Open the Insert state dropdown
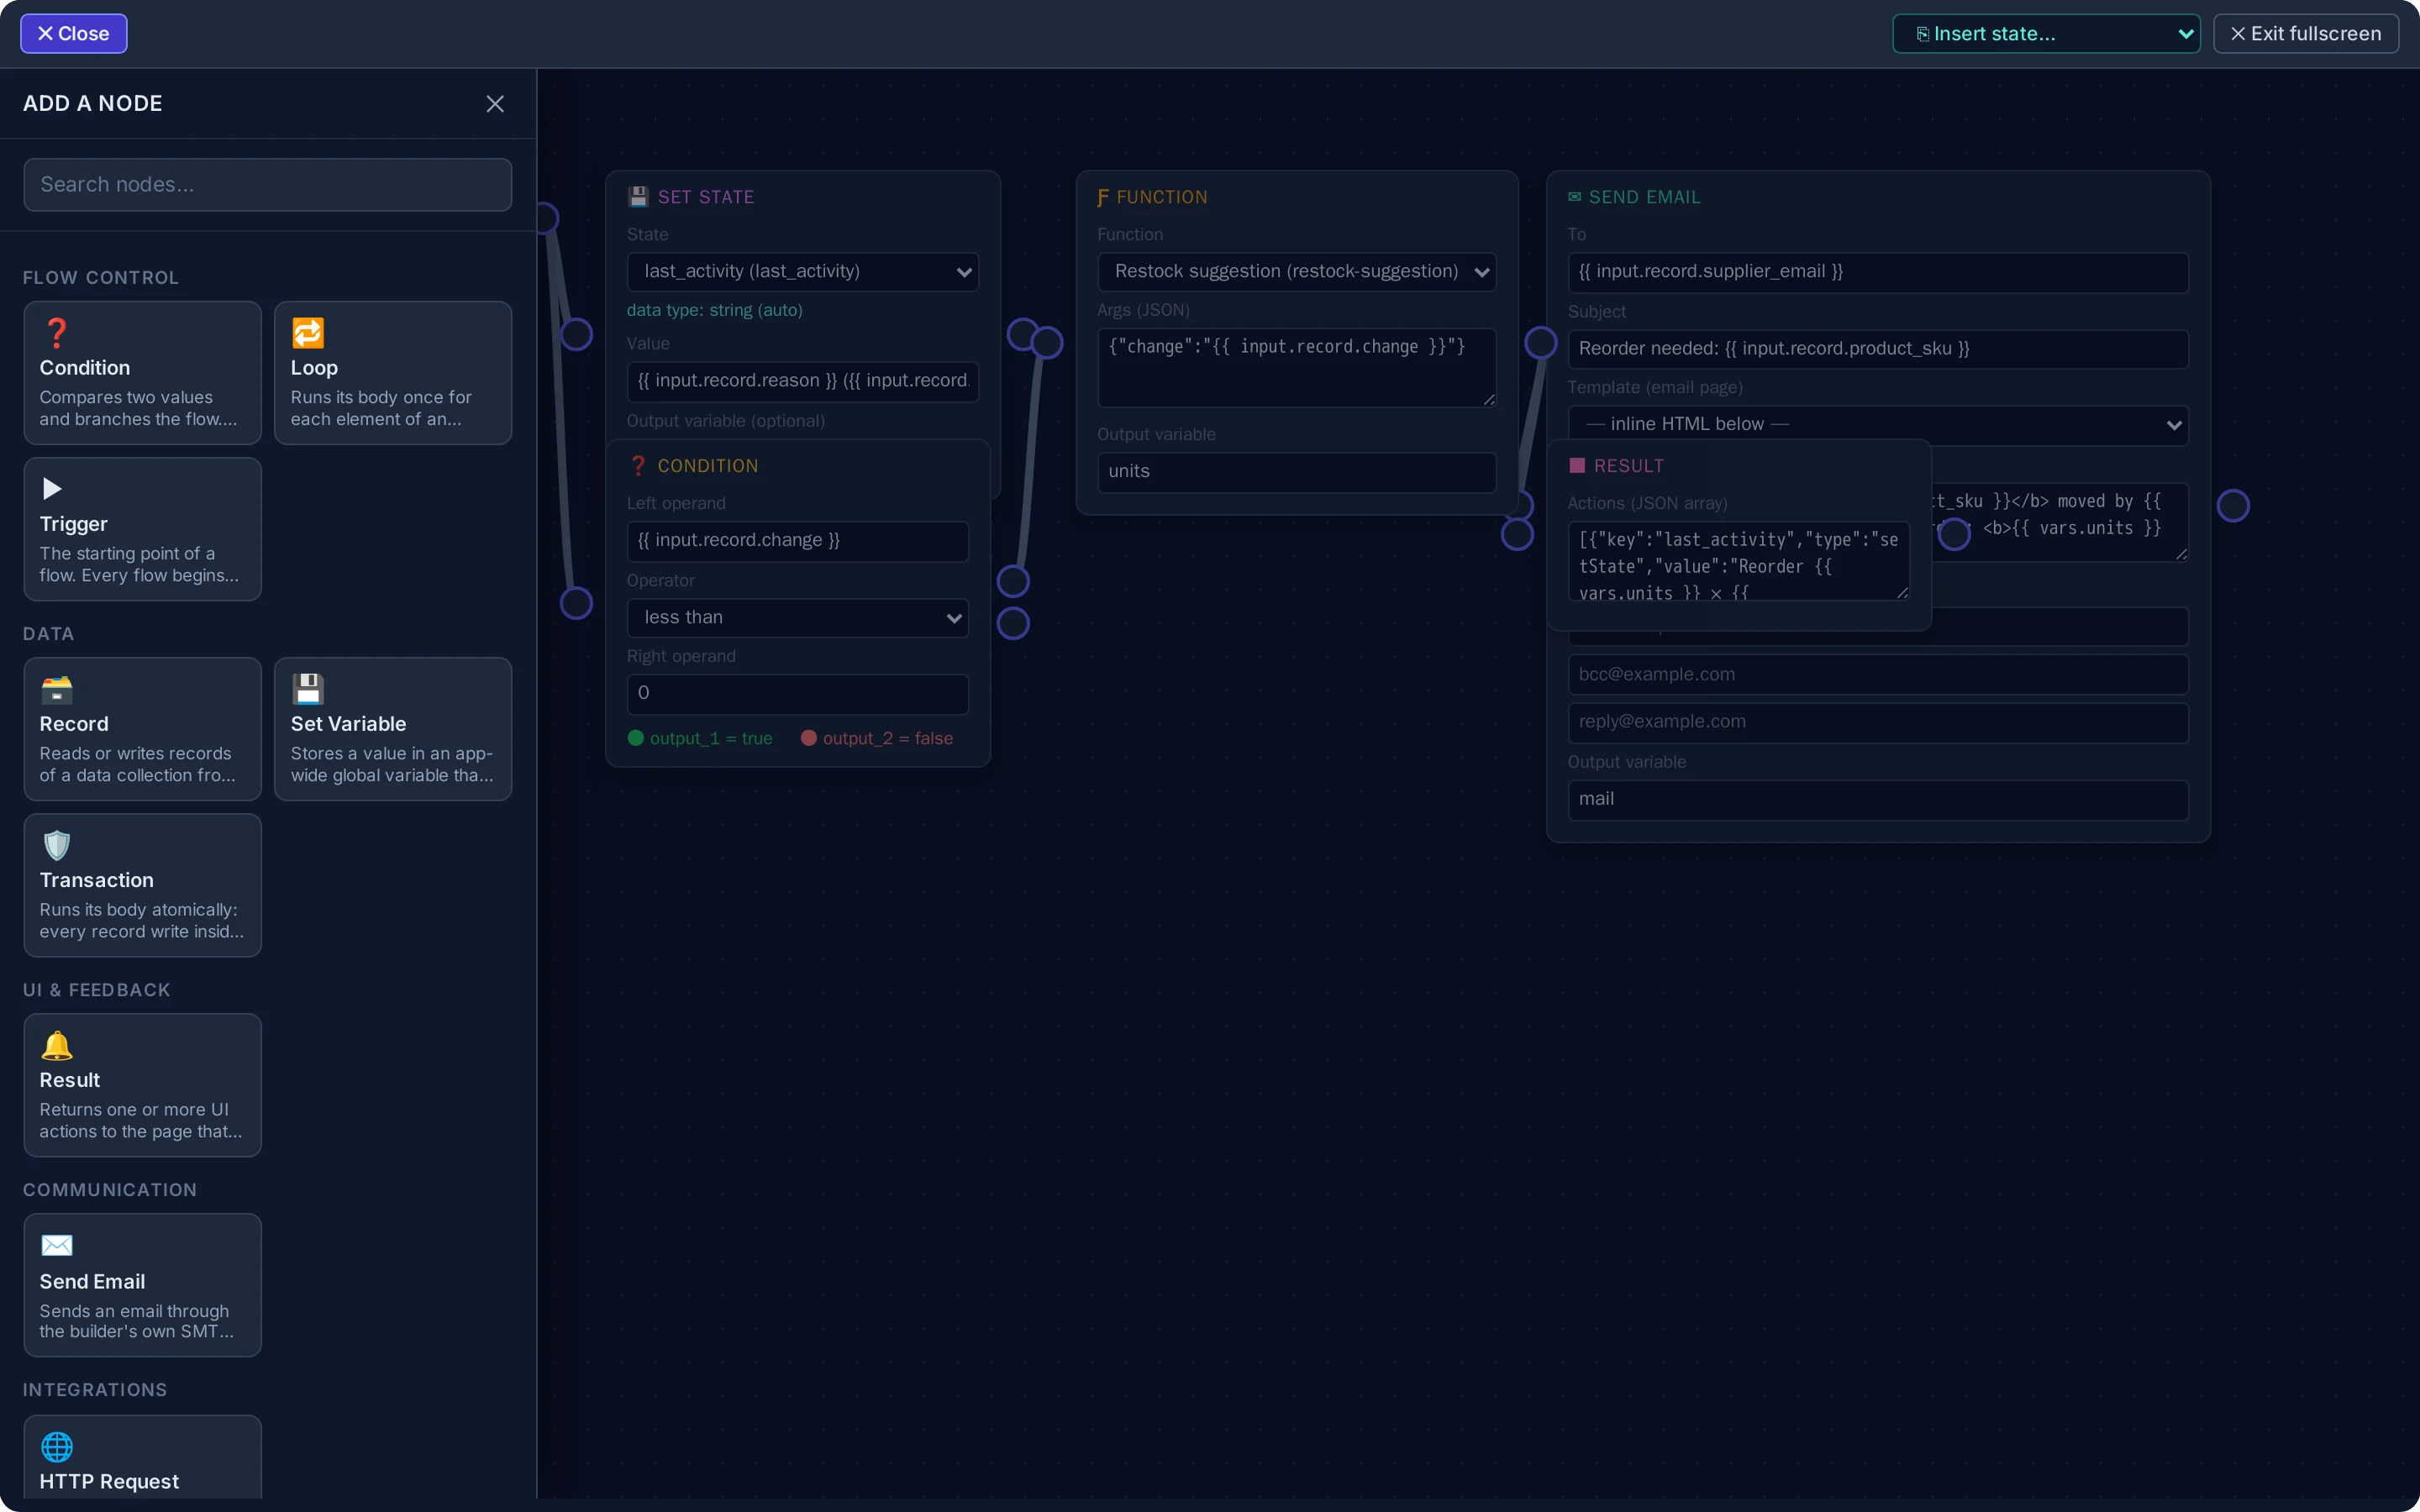 [2046, 34]
